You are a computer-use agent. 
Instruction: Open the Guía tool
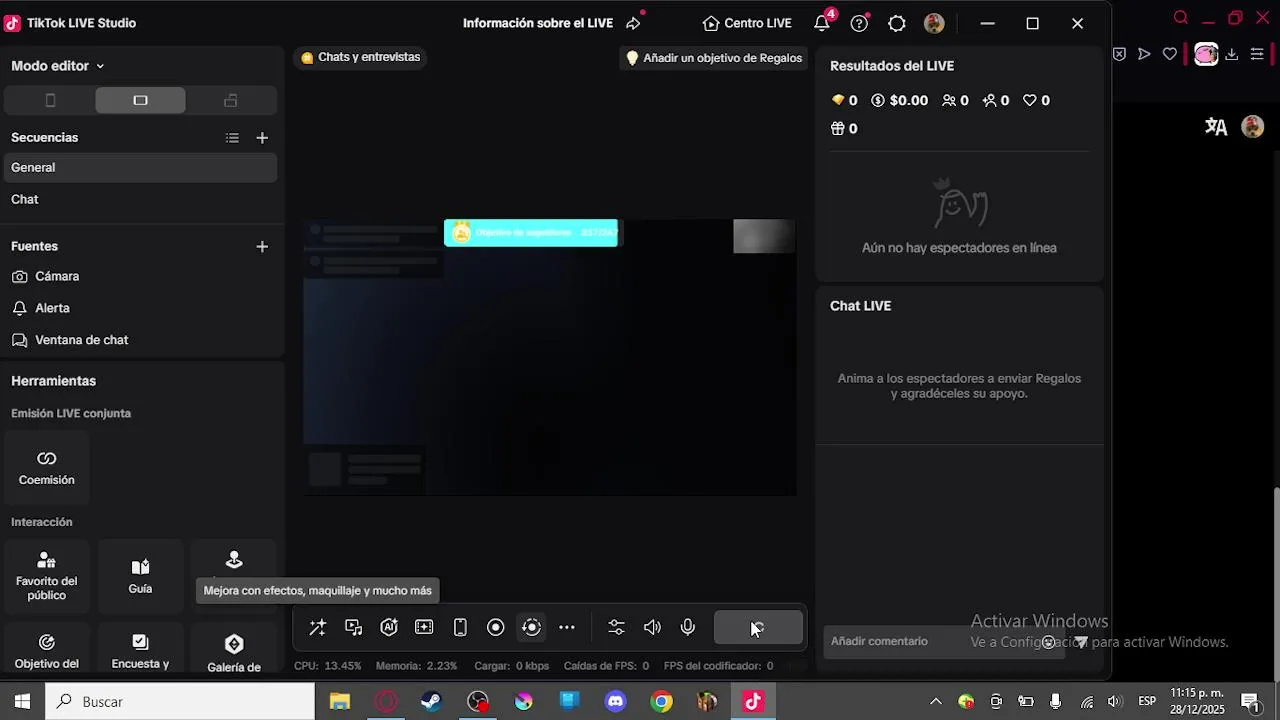point(140,576)
